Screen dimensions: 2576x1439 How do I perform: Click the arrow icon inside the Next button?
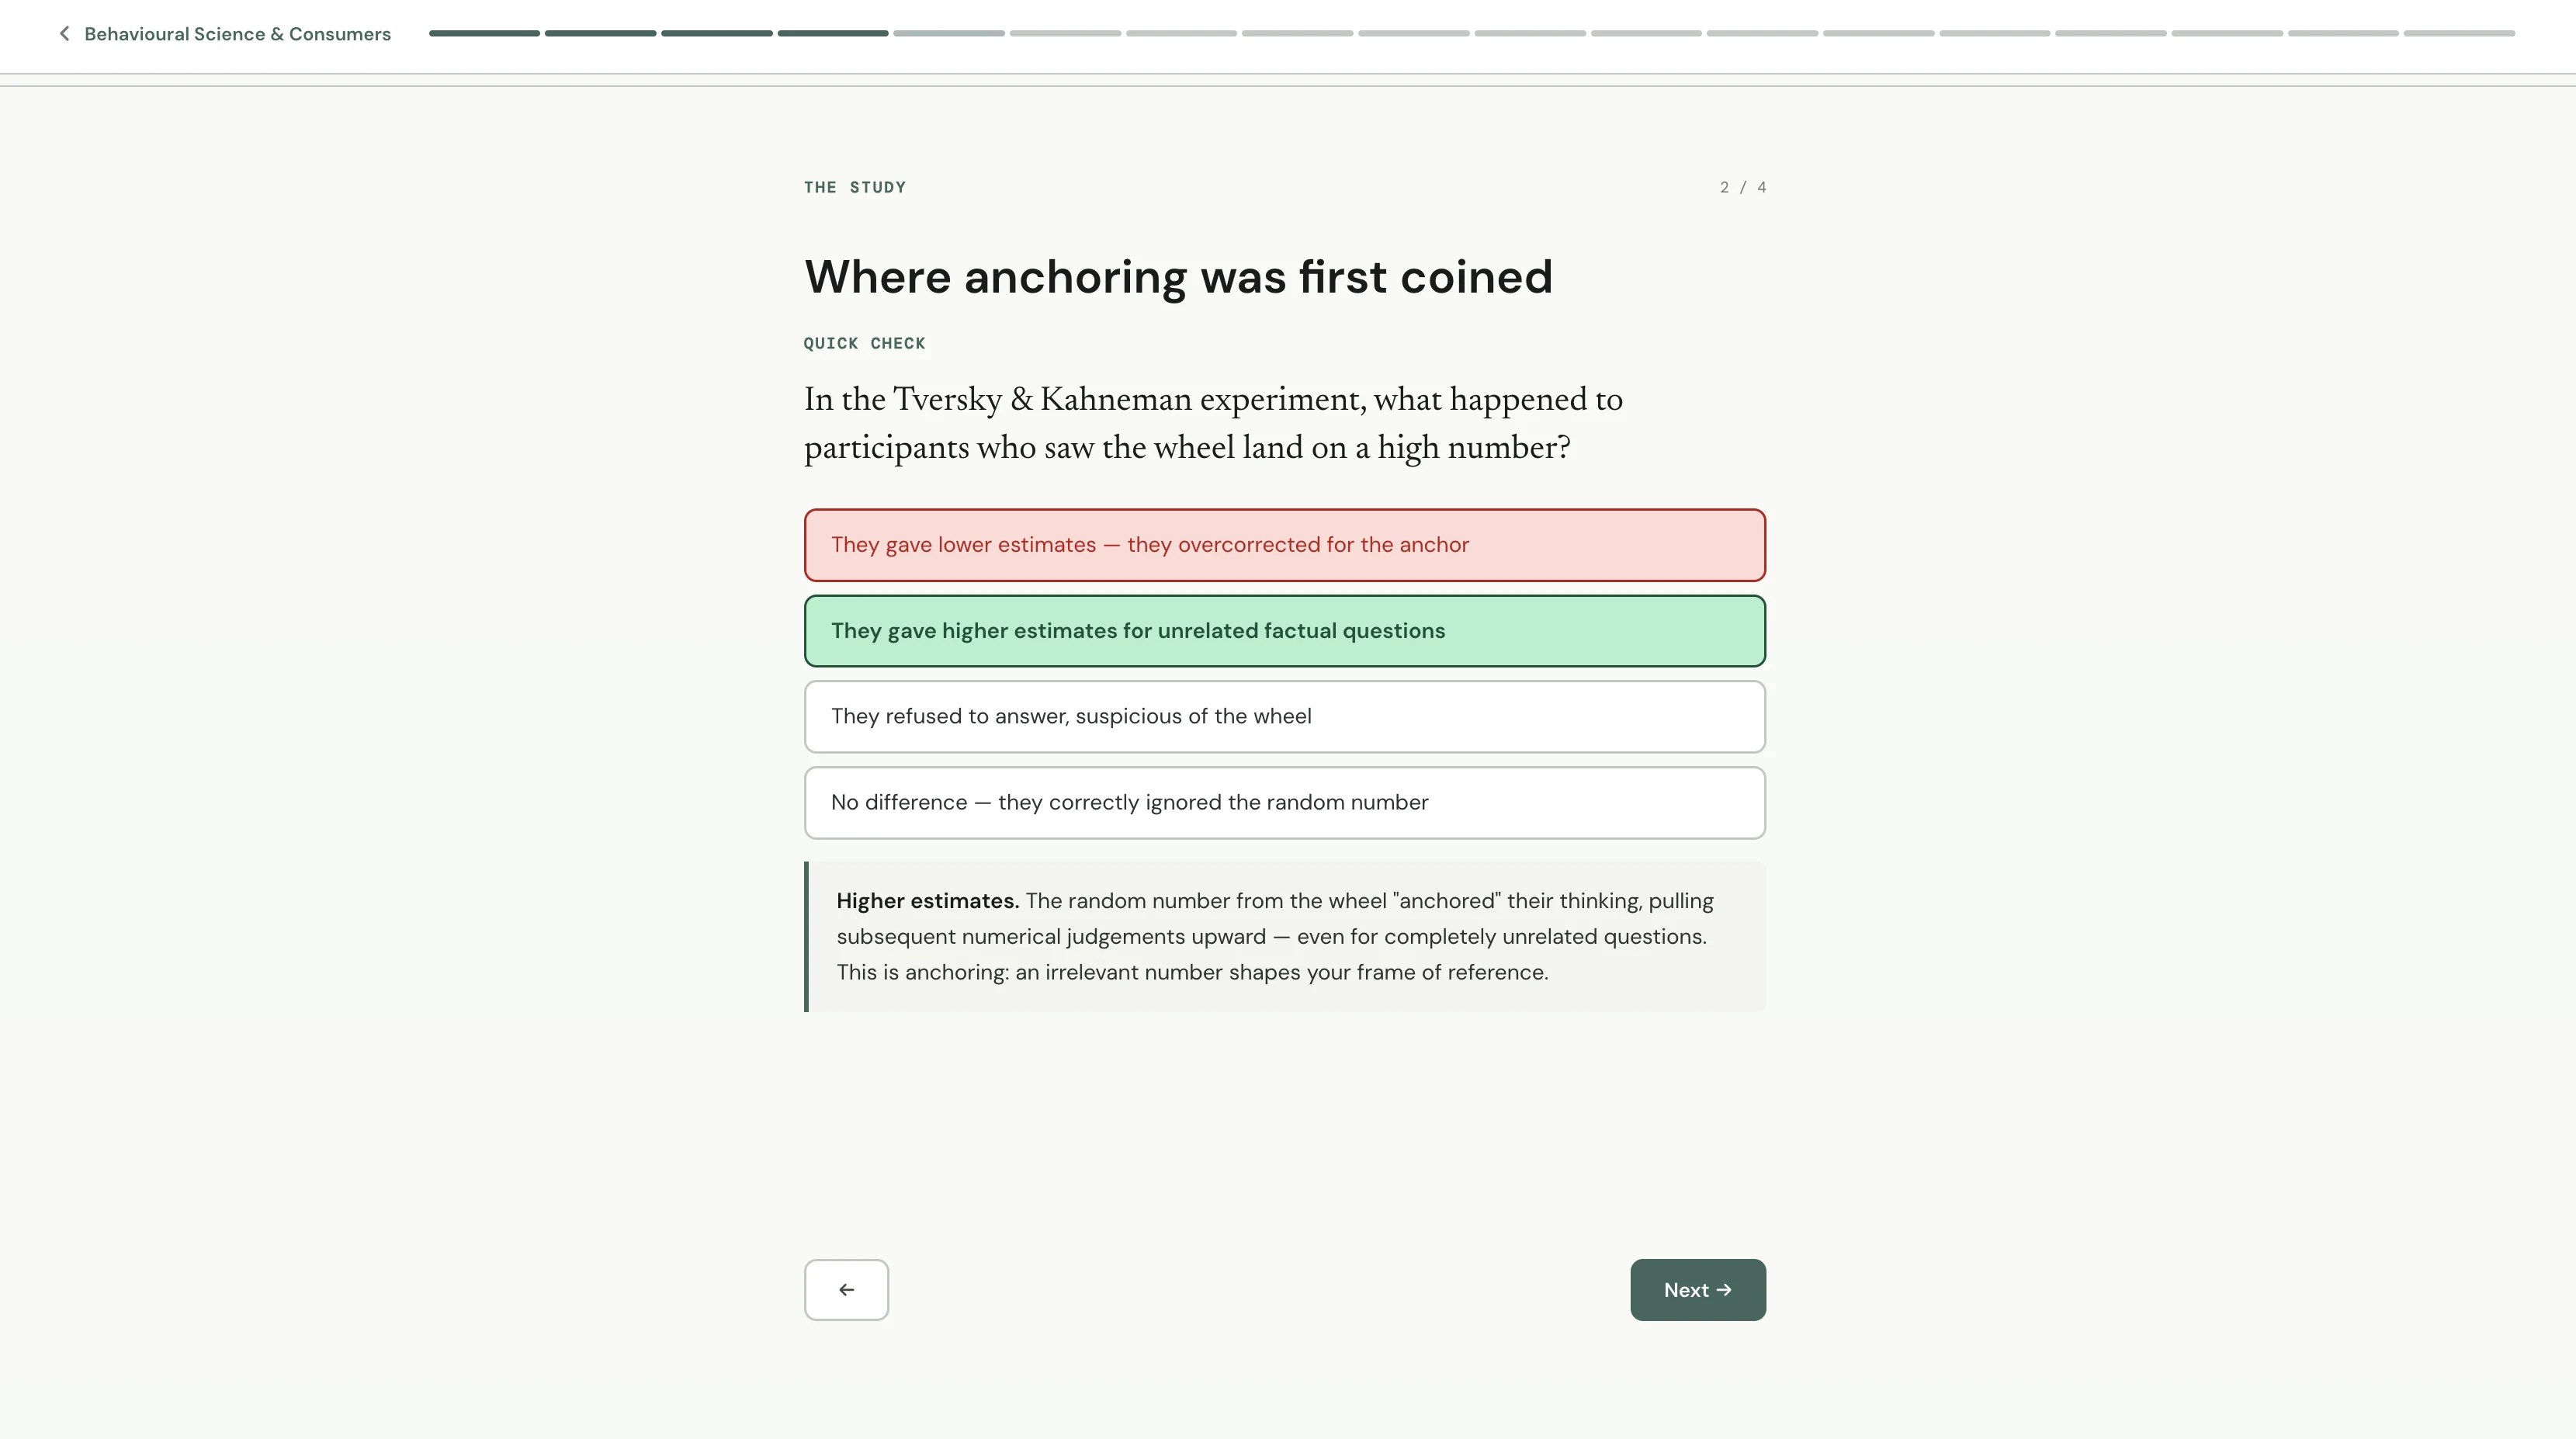[x=1727, y=1289]
